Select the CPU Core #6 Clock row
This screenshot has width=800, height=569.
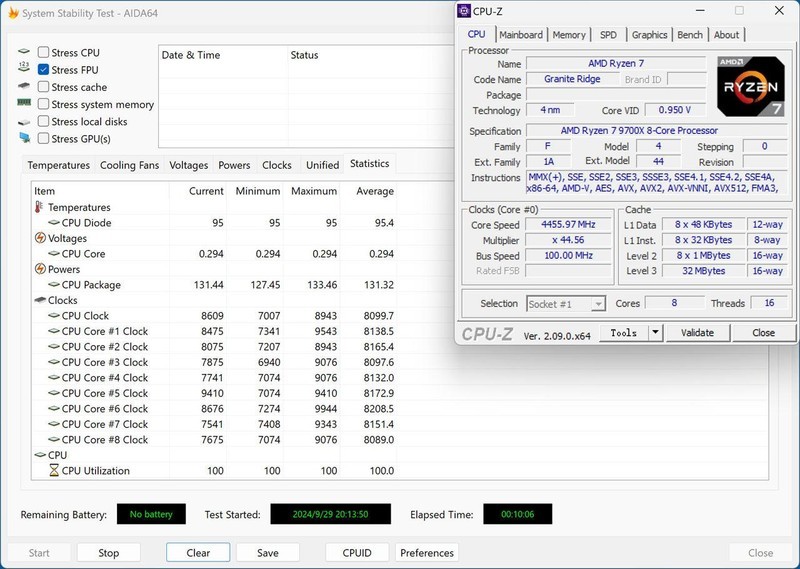tap(214, 409)
